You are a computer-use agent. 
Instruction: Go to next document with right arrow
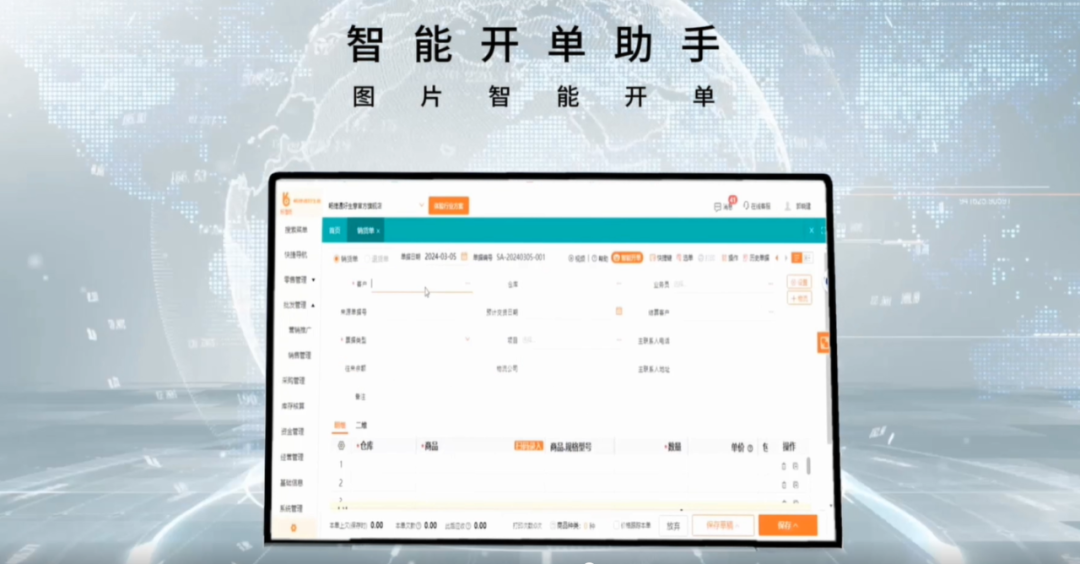click(x=786, y=258)
